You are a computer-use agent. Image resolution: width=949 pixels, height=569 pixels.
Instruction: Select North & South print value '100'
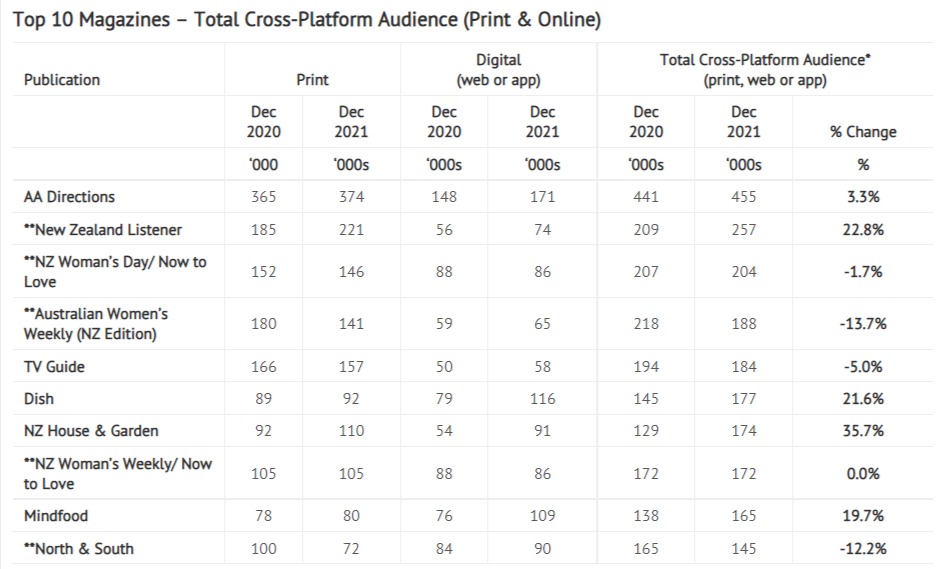pyautogui.click(x=263, y=549)
